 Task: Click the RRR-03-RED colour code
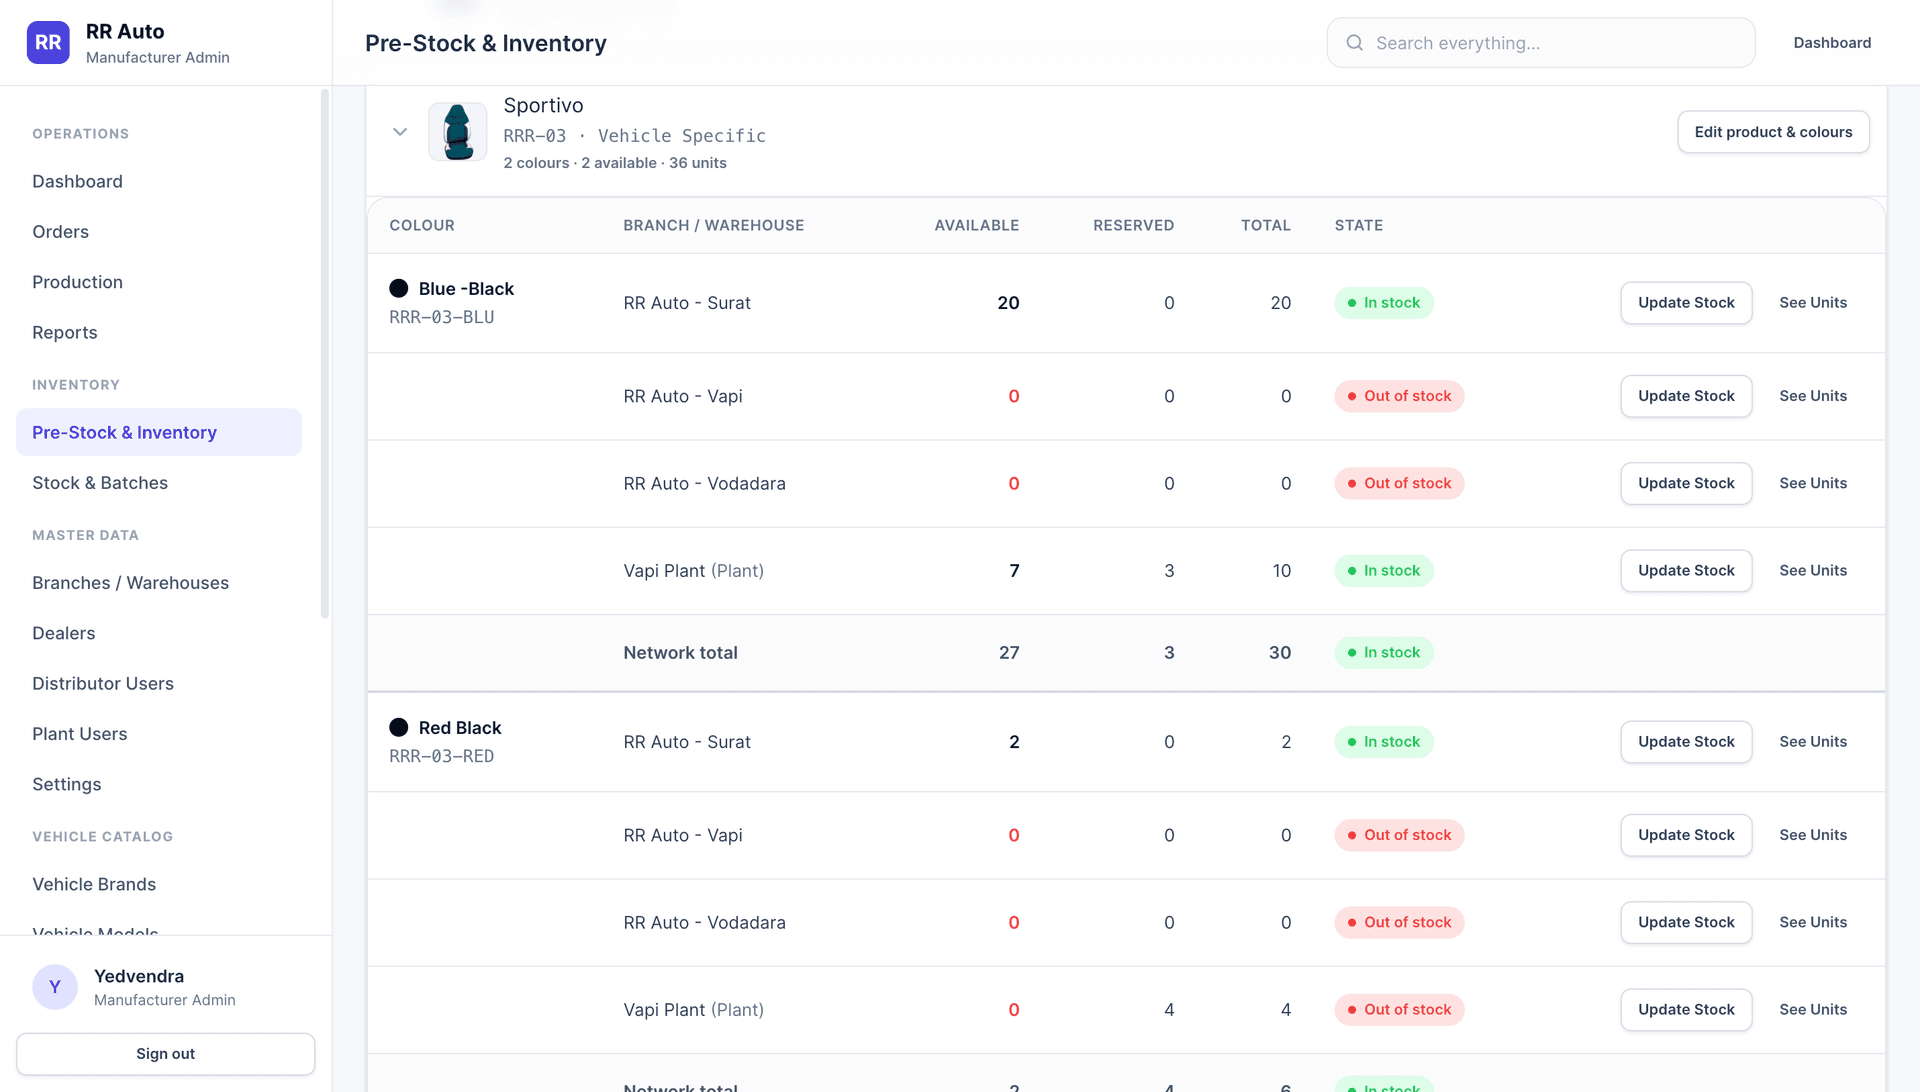coord(441,756)
